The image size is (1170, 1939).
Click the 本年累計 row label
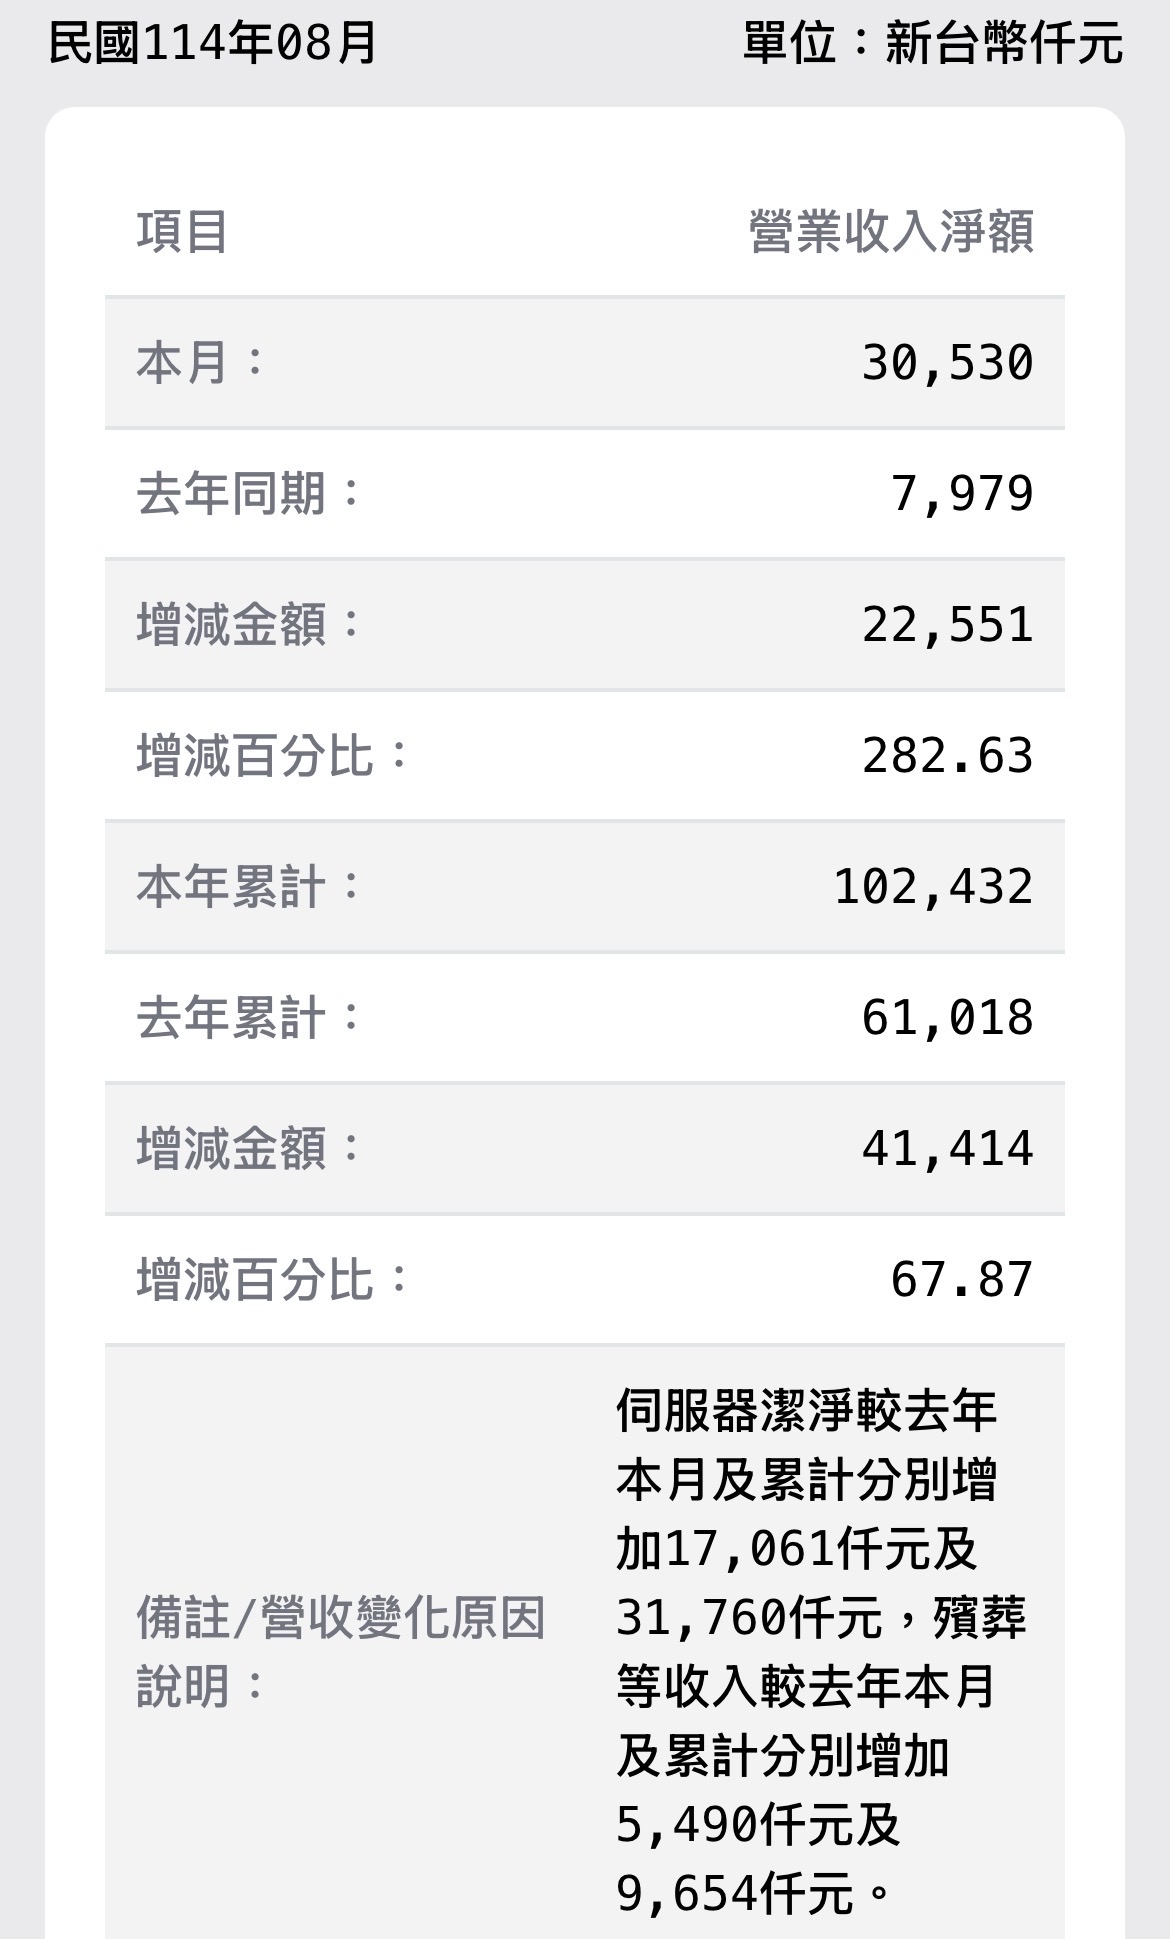point(248,886)
